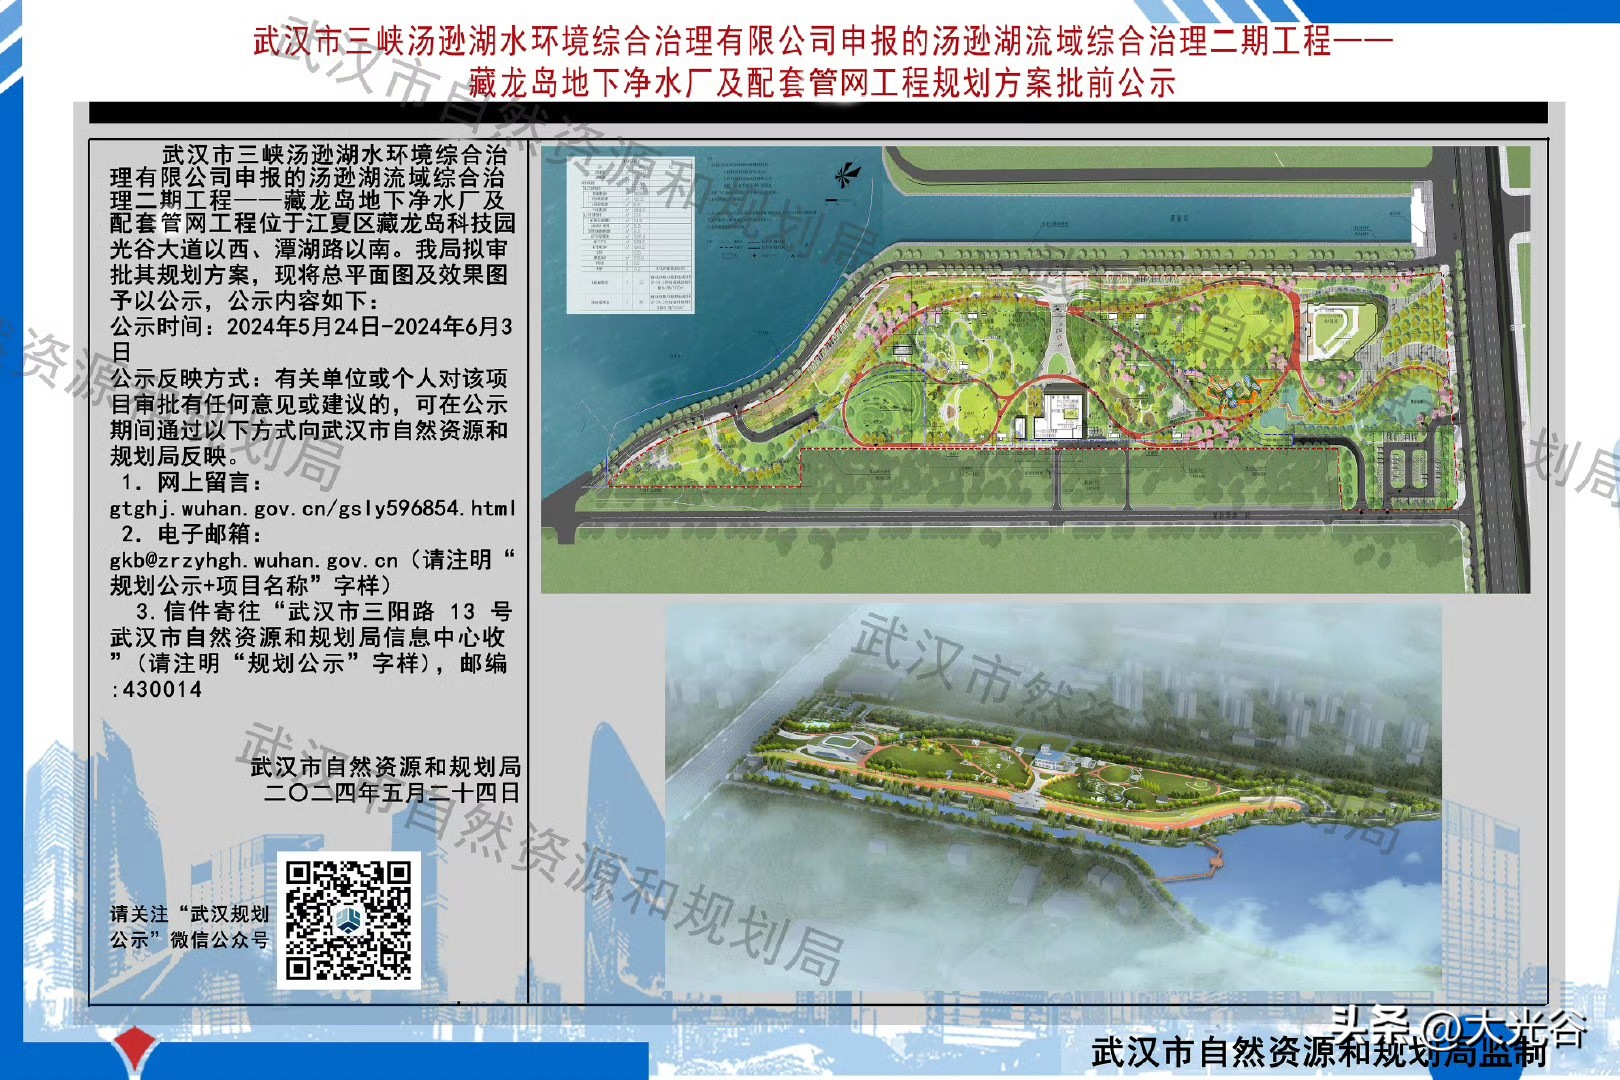Open the master site plan image

click(x=1035, y=369)
